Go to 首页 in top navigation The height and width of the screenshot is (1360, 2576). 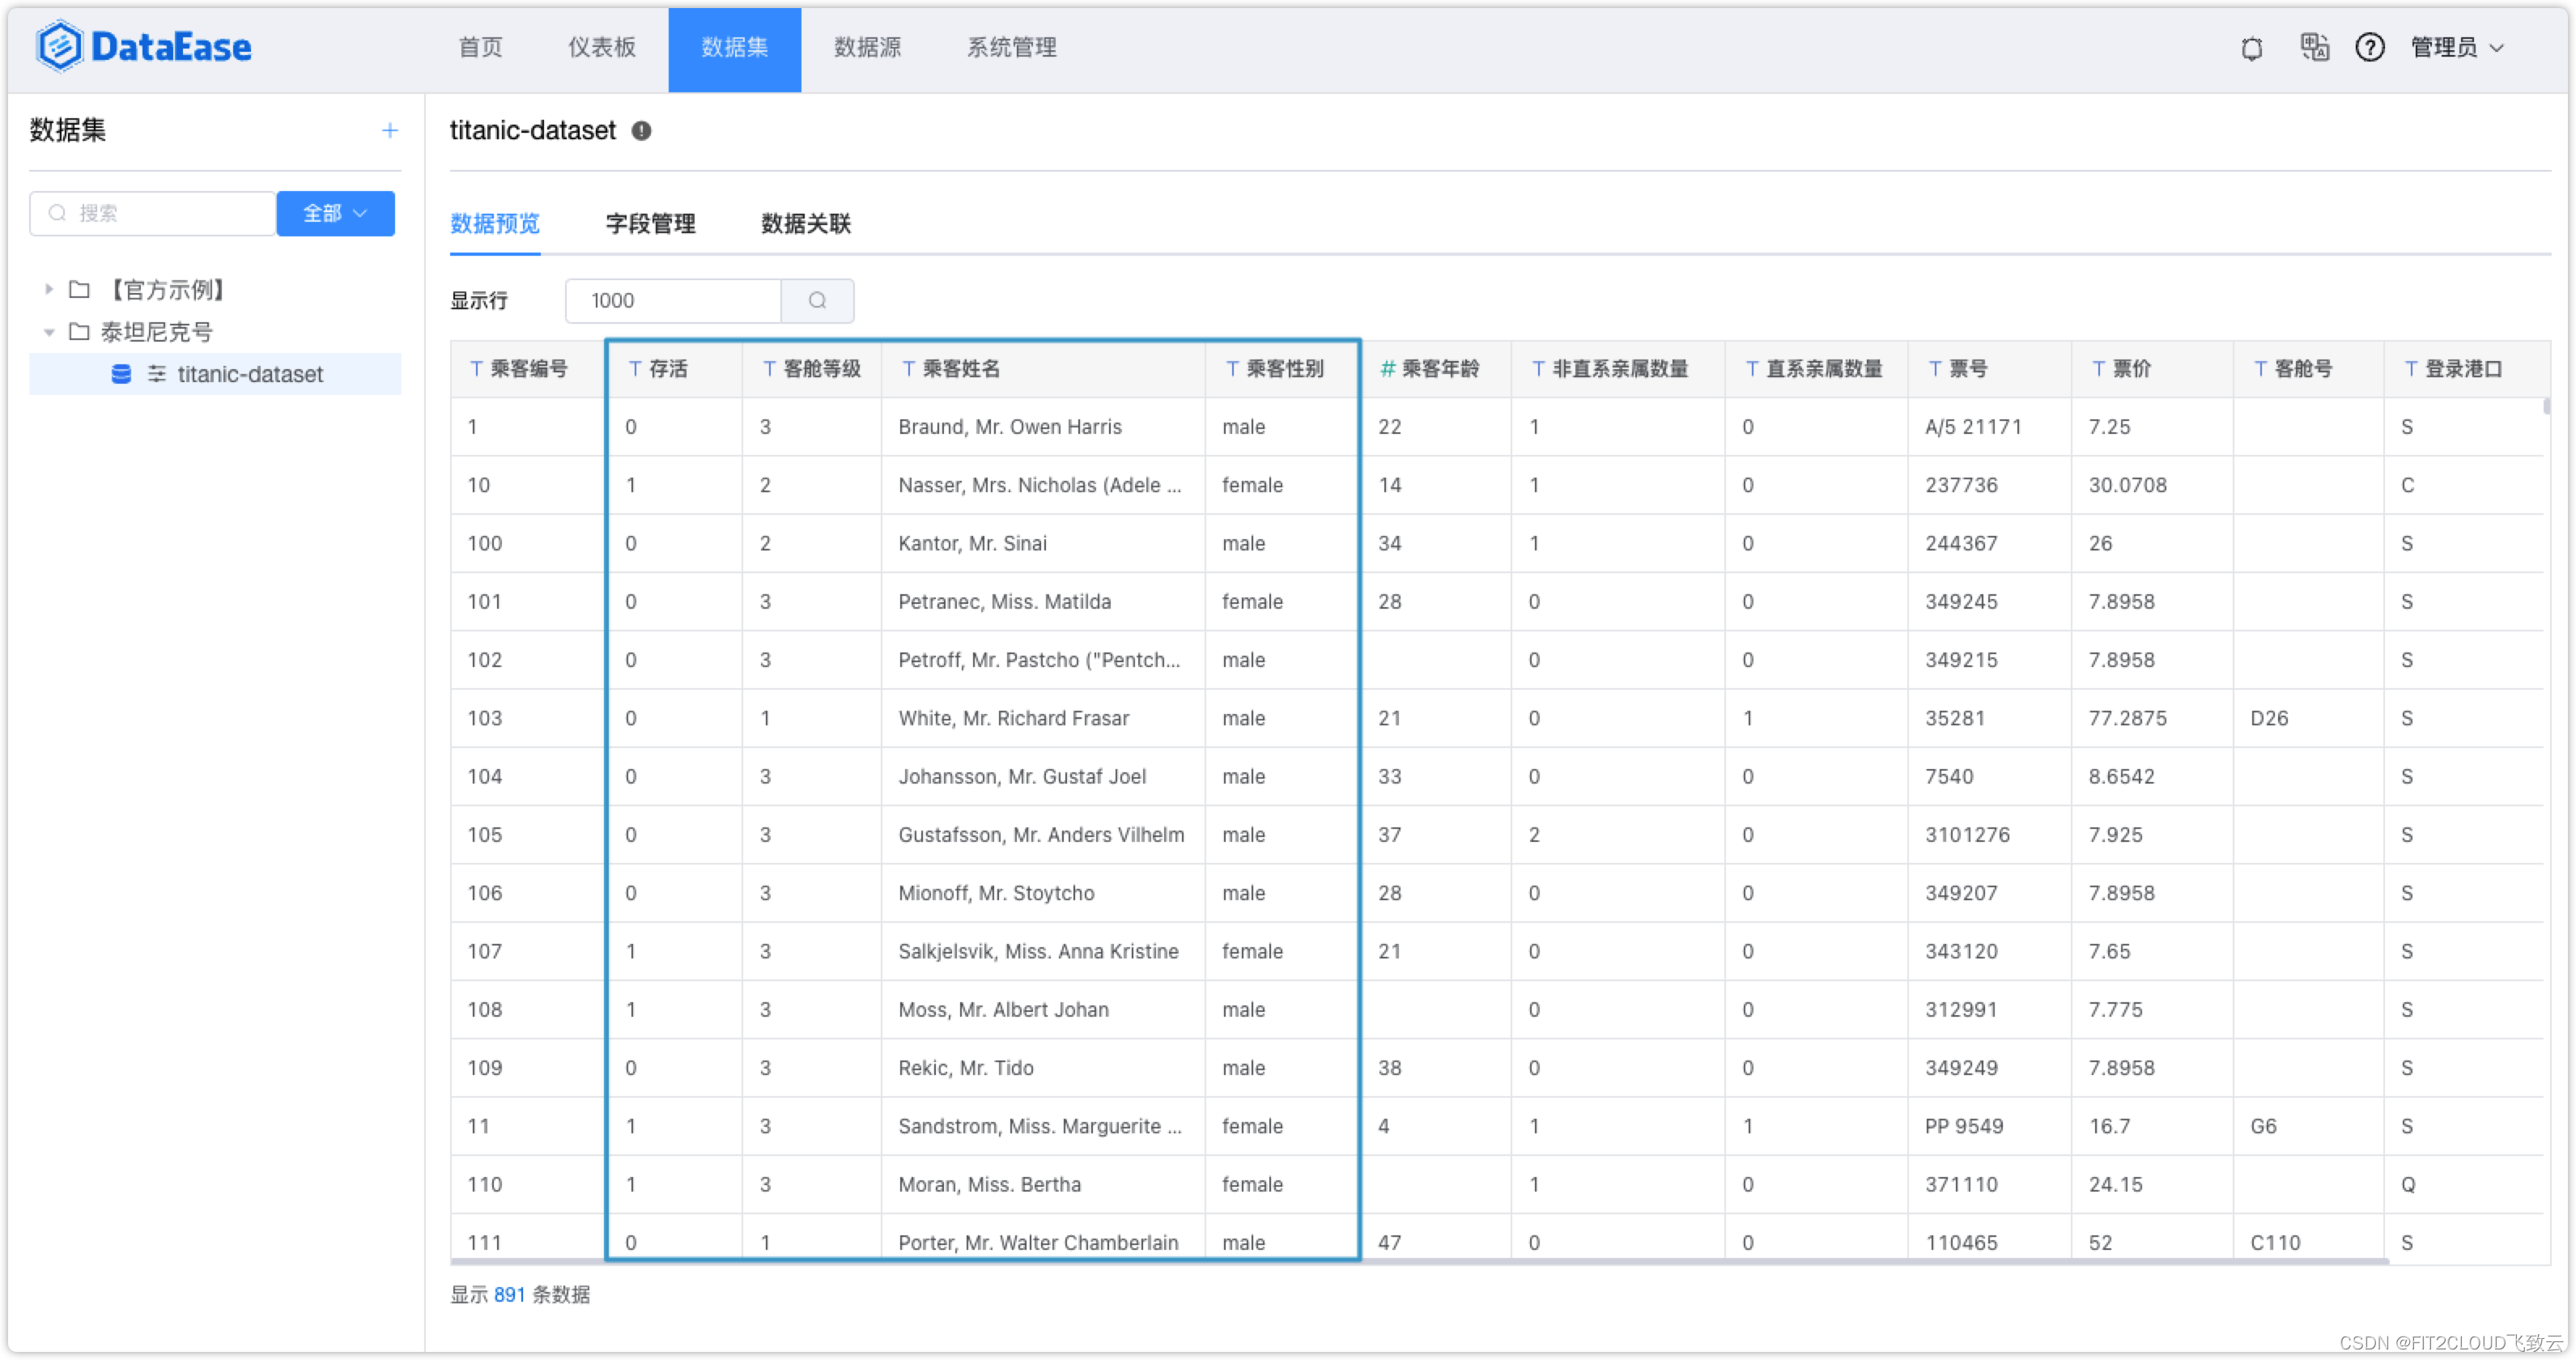480,47
